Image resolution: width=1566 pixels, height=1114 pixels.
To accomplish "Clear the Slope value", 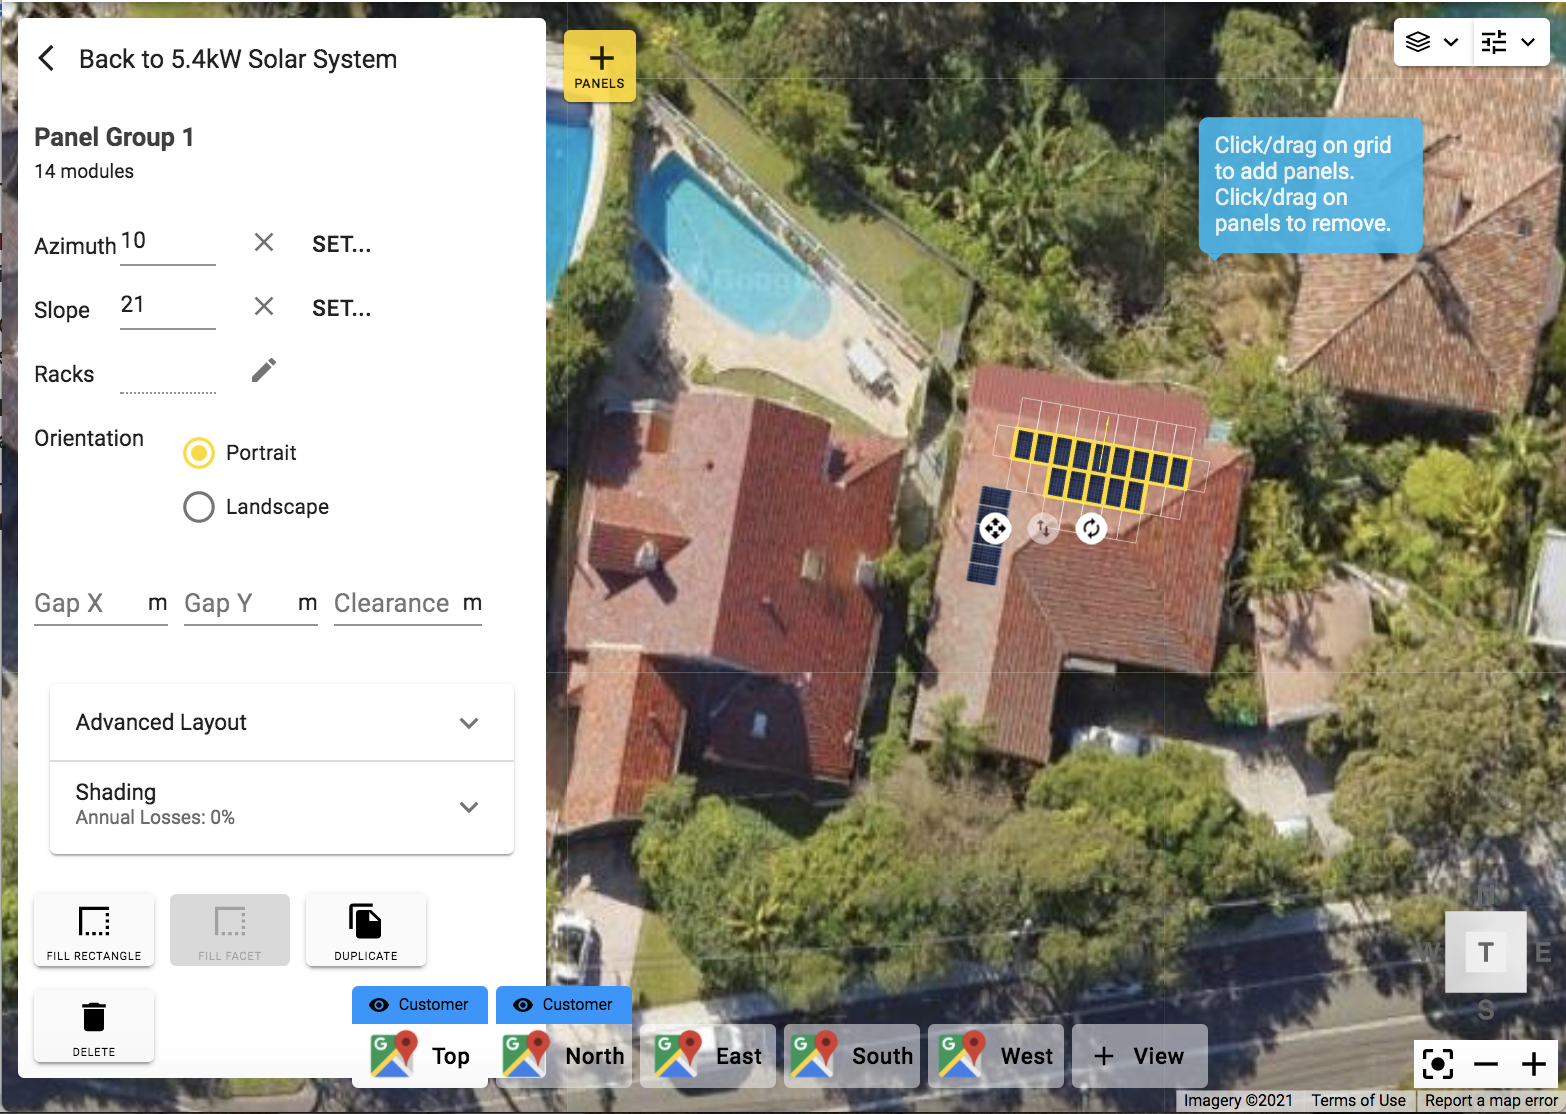I will point(264,306).
